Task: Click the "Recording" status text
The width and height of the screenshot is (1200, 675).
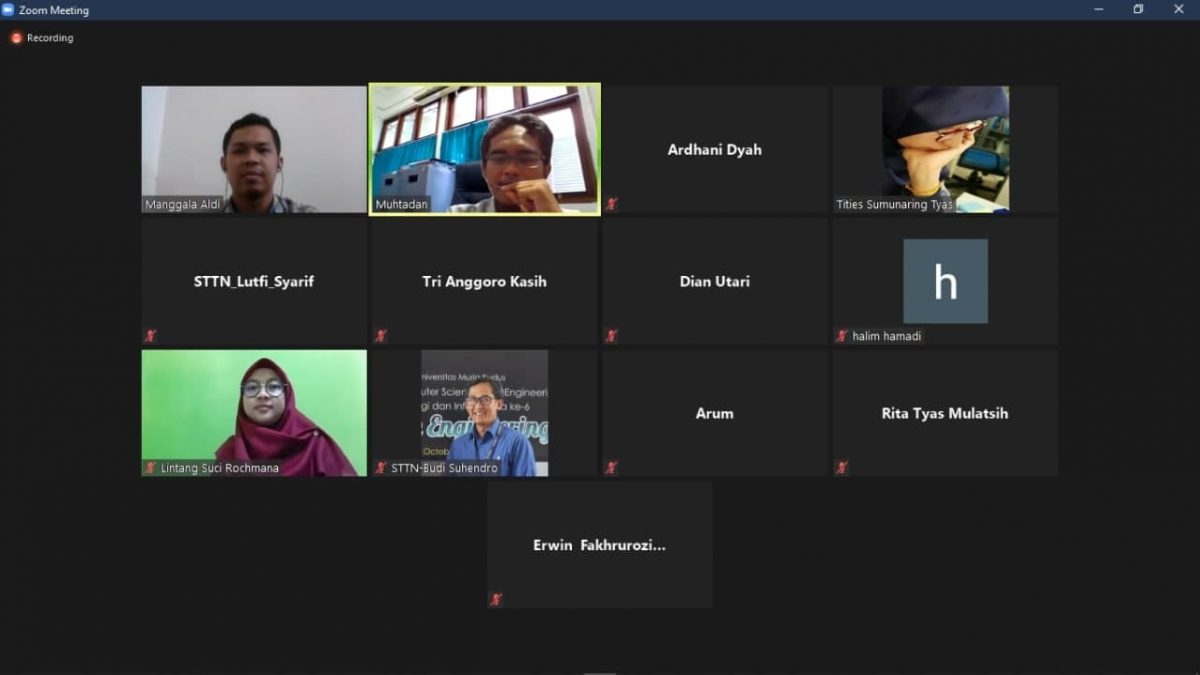Action: click(50, 38)
